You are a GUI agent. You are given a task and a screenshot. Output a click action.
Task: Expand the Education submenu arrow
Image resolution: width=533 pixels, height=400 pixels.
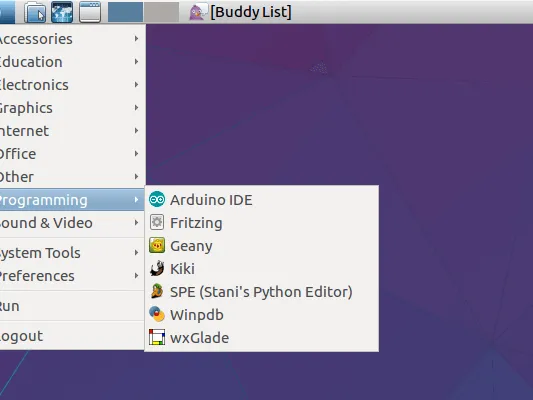(136, 62)
